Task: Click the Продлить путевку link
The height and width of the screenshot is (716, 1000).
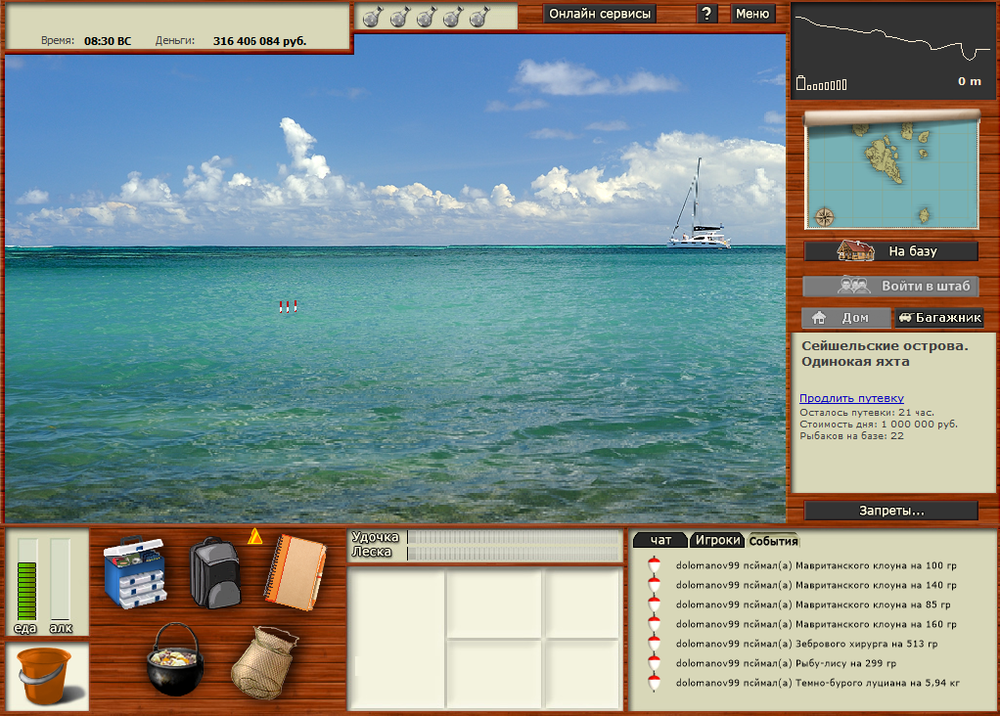Action: (x=851, y=398)
